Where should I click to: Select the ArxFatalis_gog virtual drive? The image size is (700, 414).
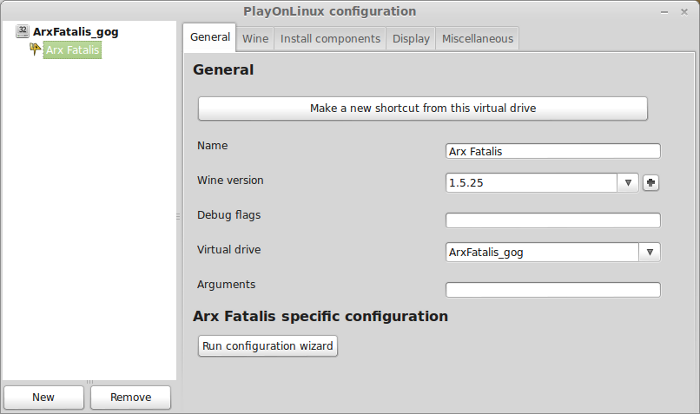coord(75,32)
